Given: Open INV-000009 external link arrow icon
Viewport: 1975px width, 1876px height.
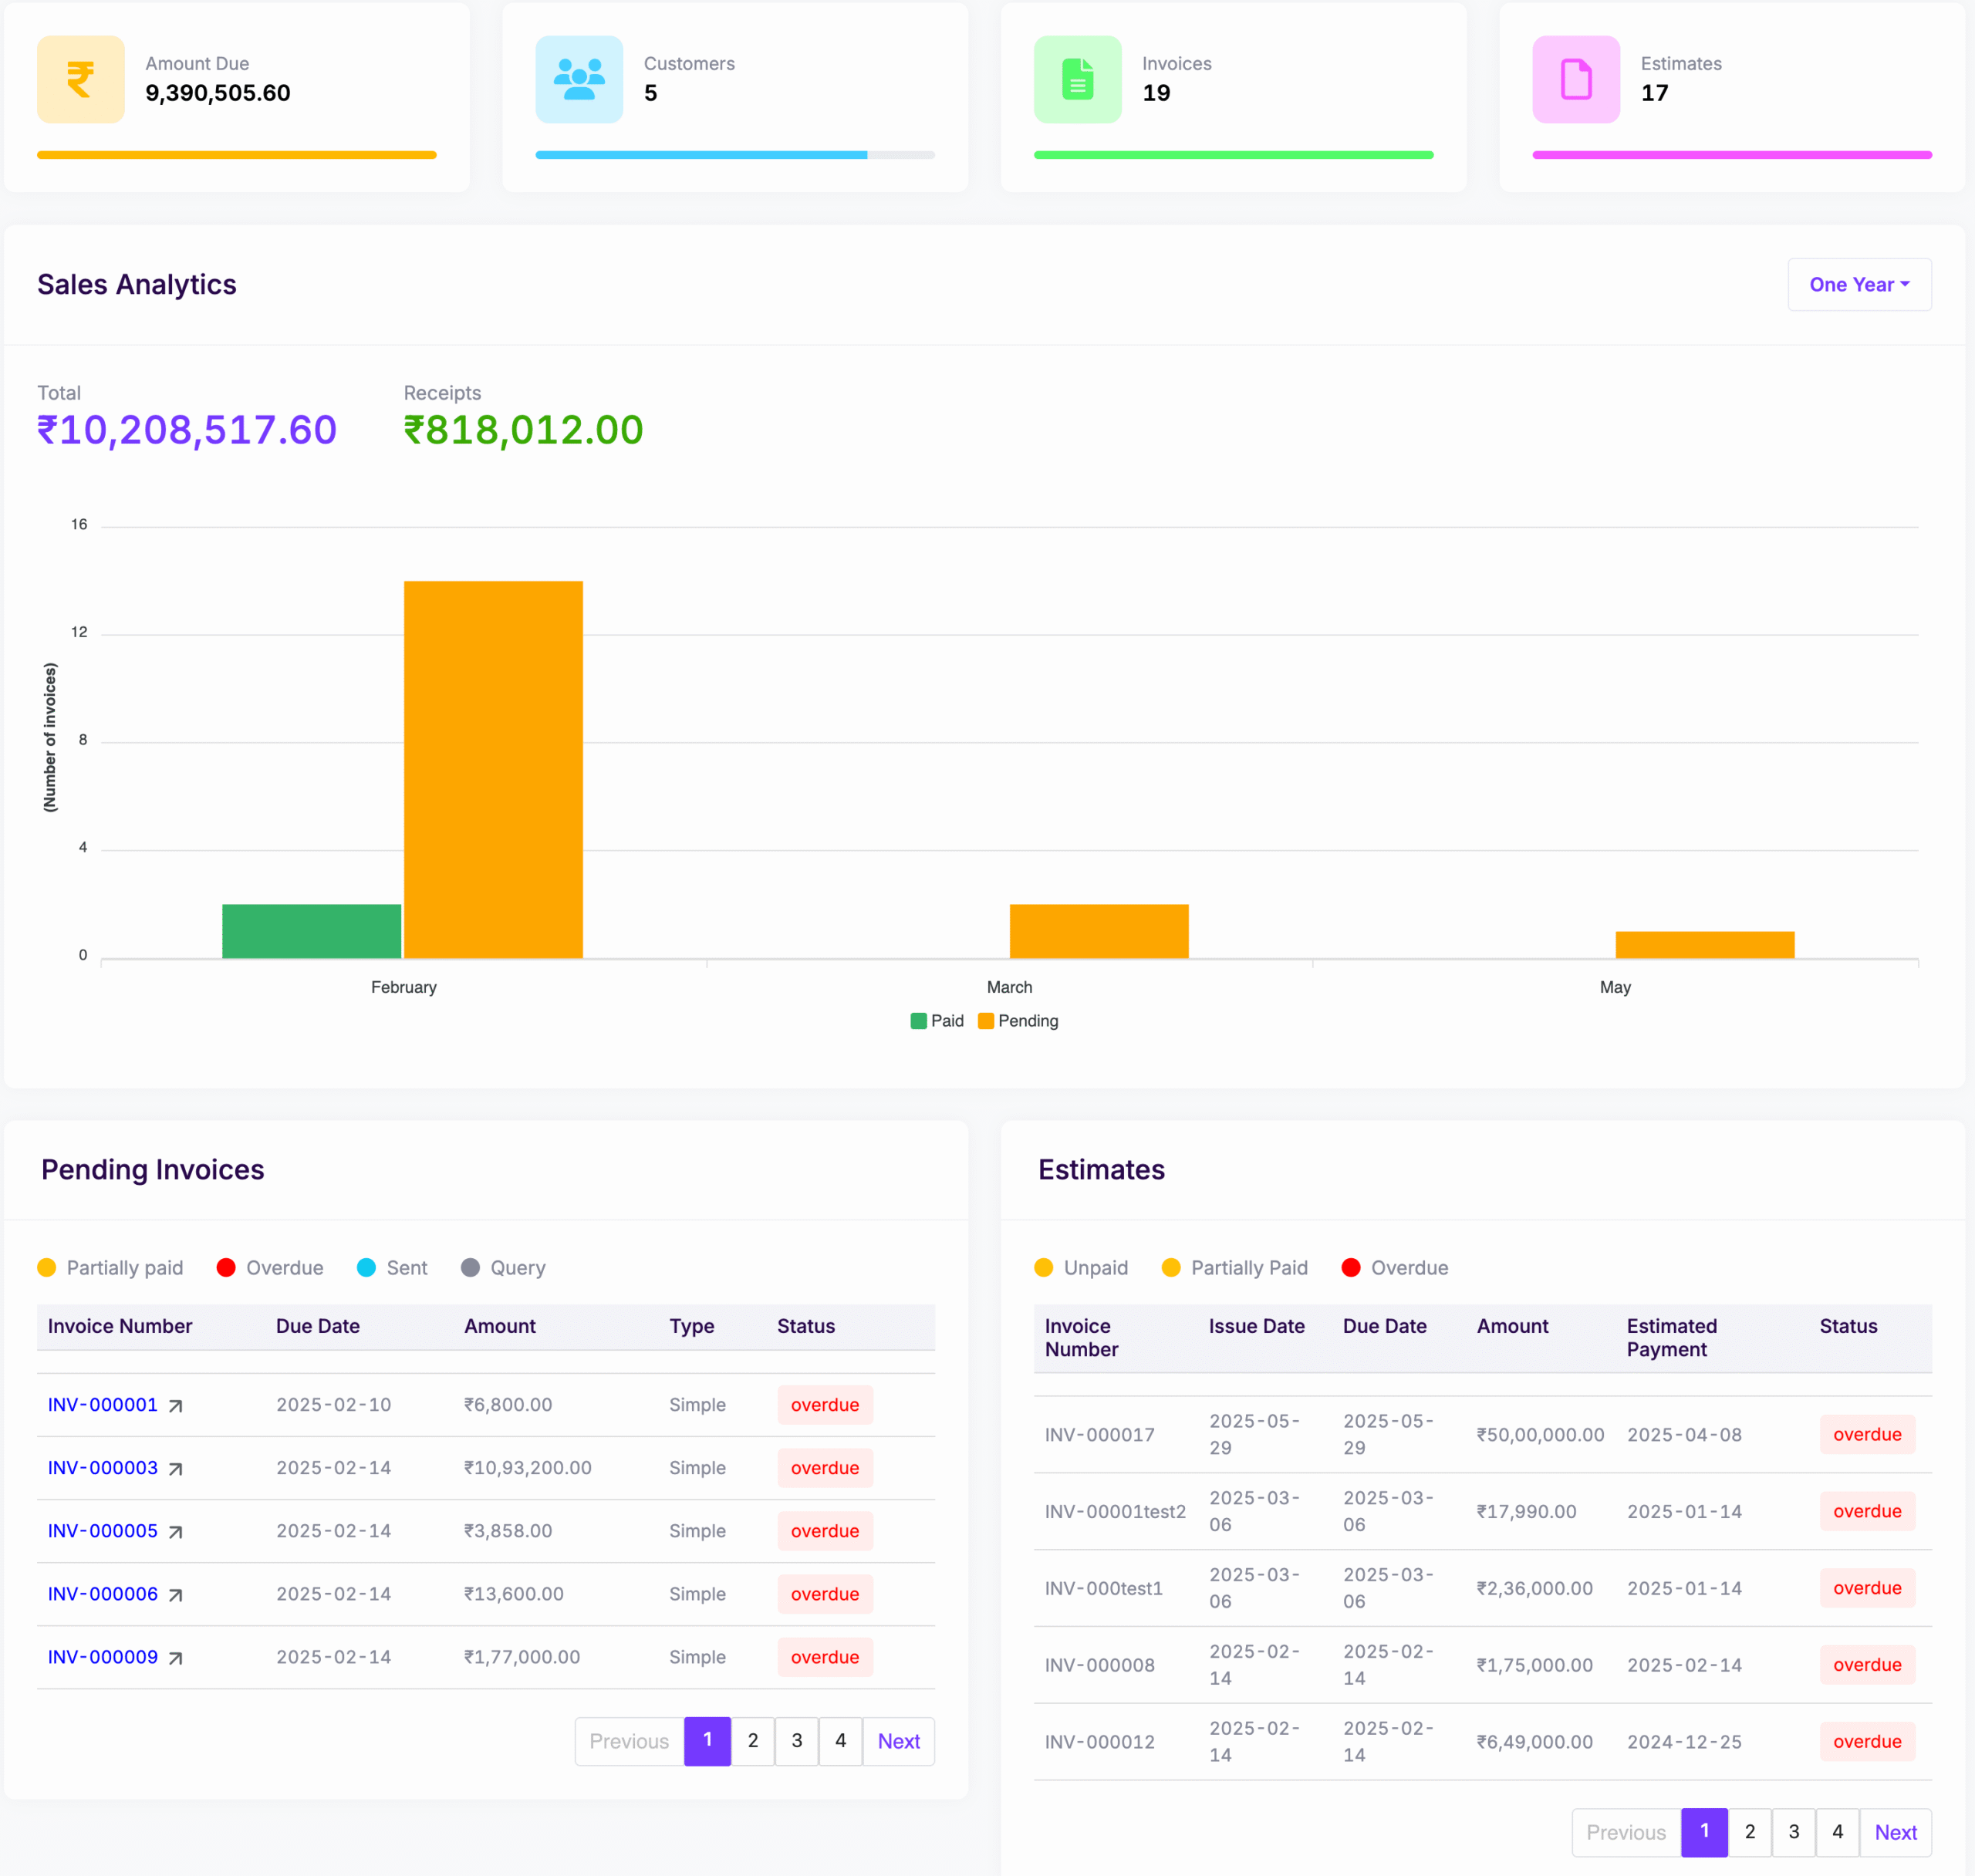Looking at the screenshot, I should point(176,1658).
